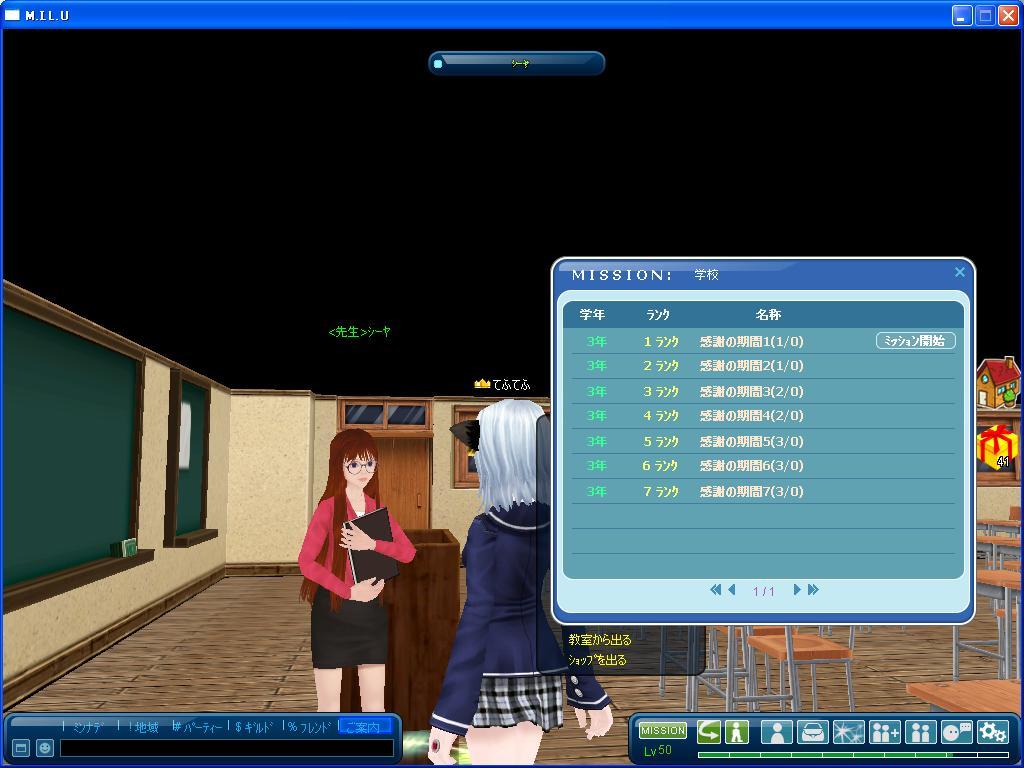Click the 名称 column header
Screen dimensions: 1024x768
pos(768,315)
